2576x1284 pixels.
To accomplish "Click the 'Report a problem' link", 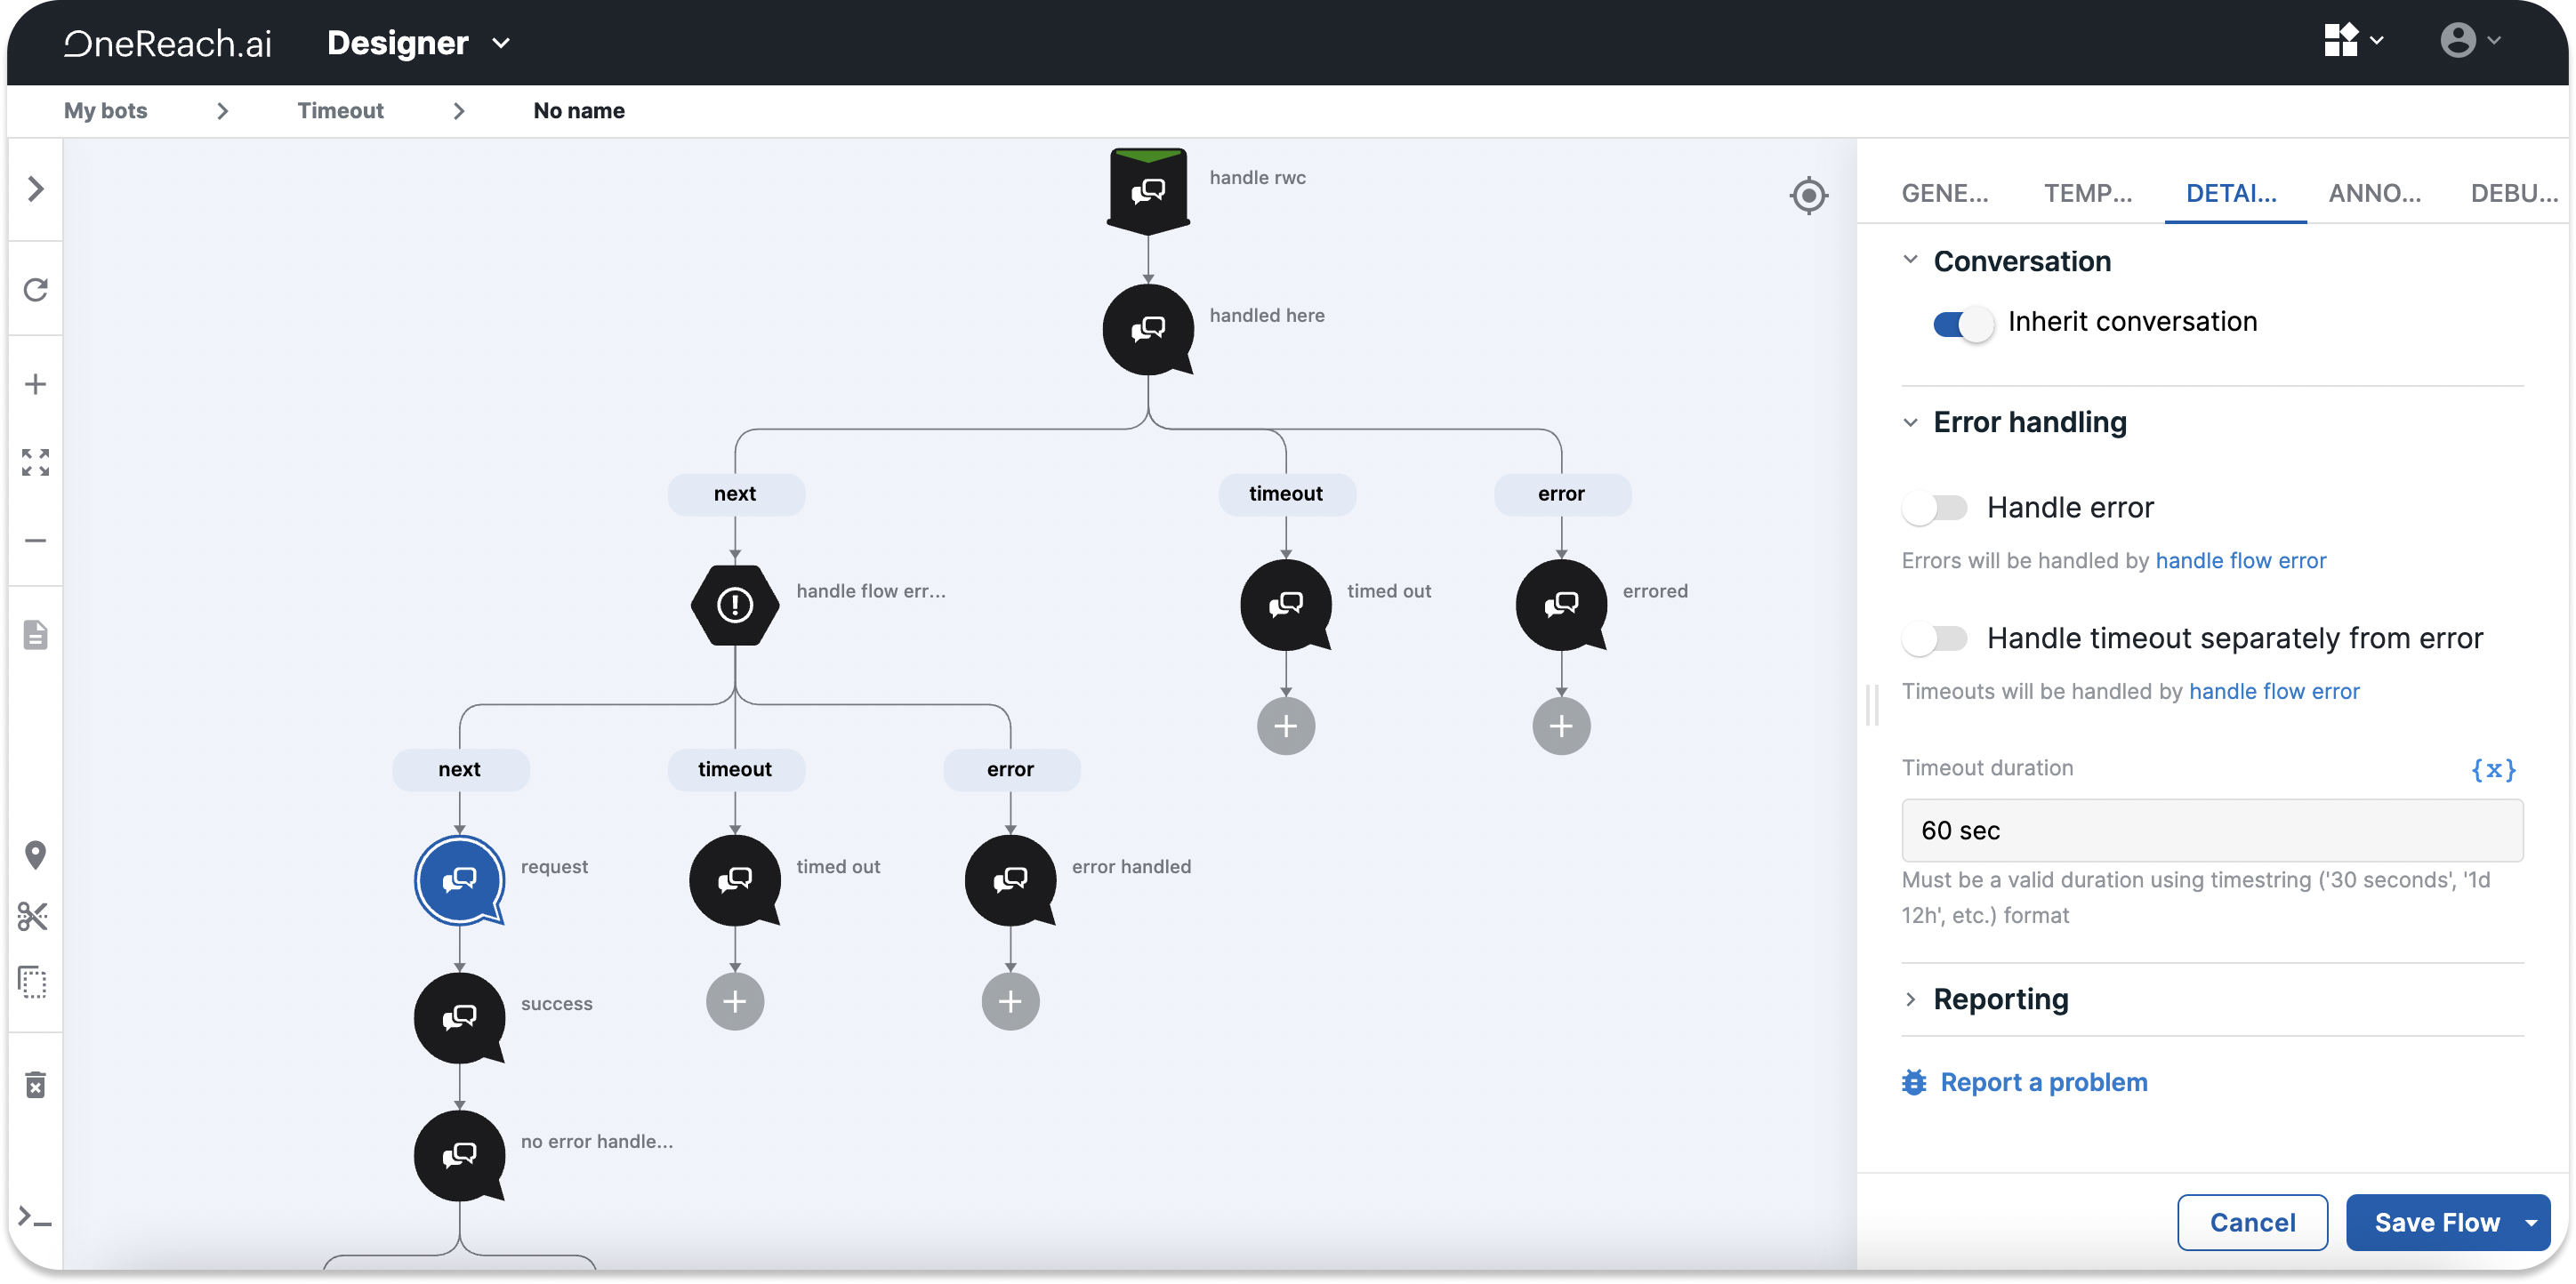I will (x=2042, y=1082).
